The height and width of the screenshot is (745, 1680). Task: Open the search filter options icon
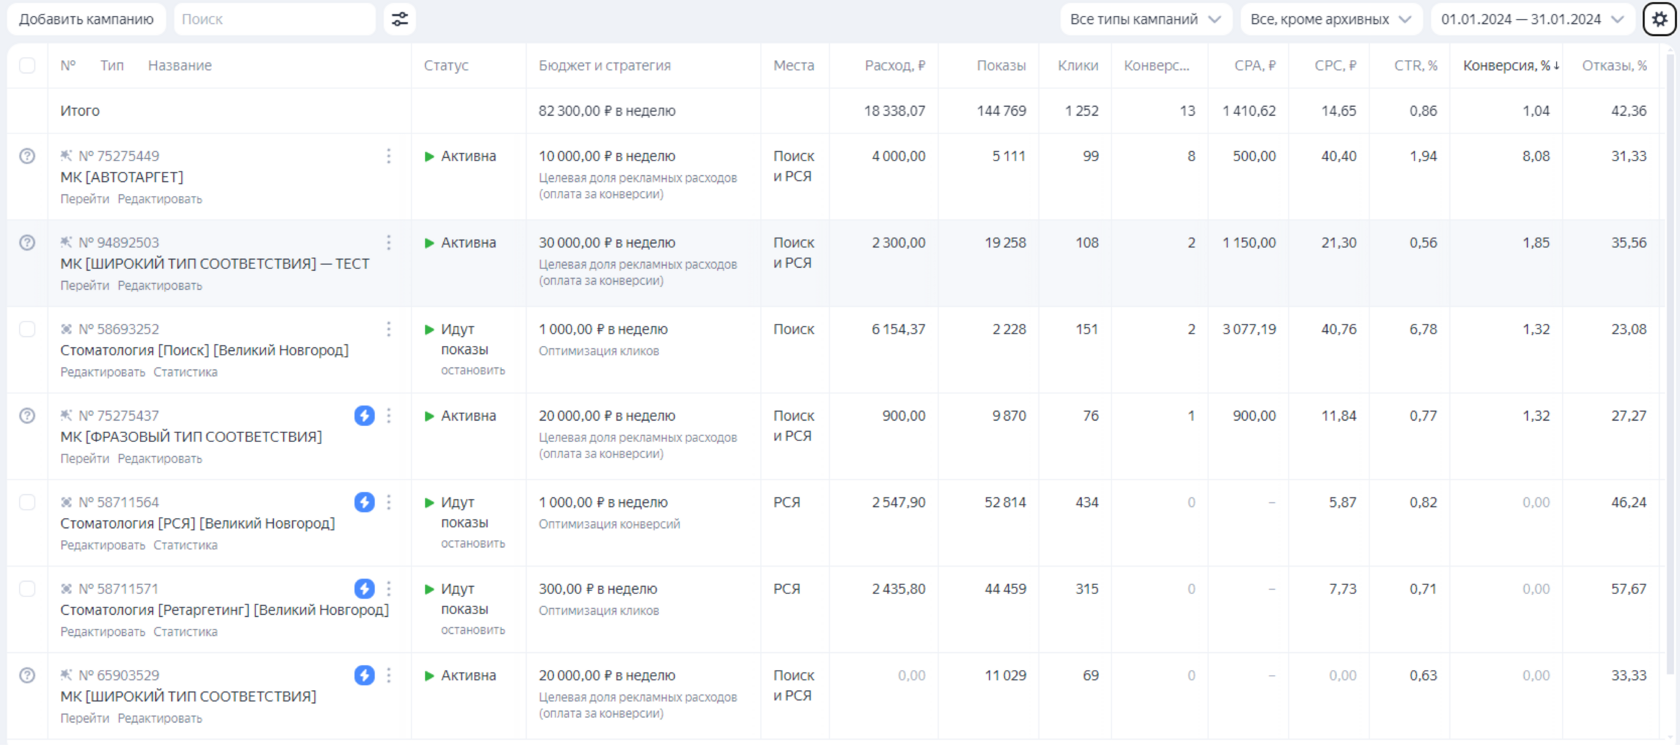[400, 19]
